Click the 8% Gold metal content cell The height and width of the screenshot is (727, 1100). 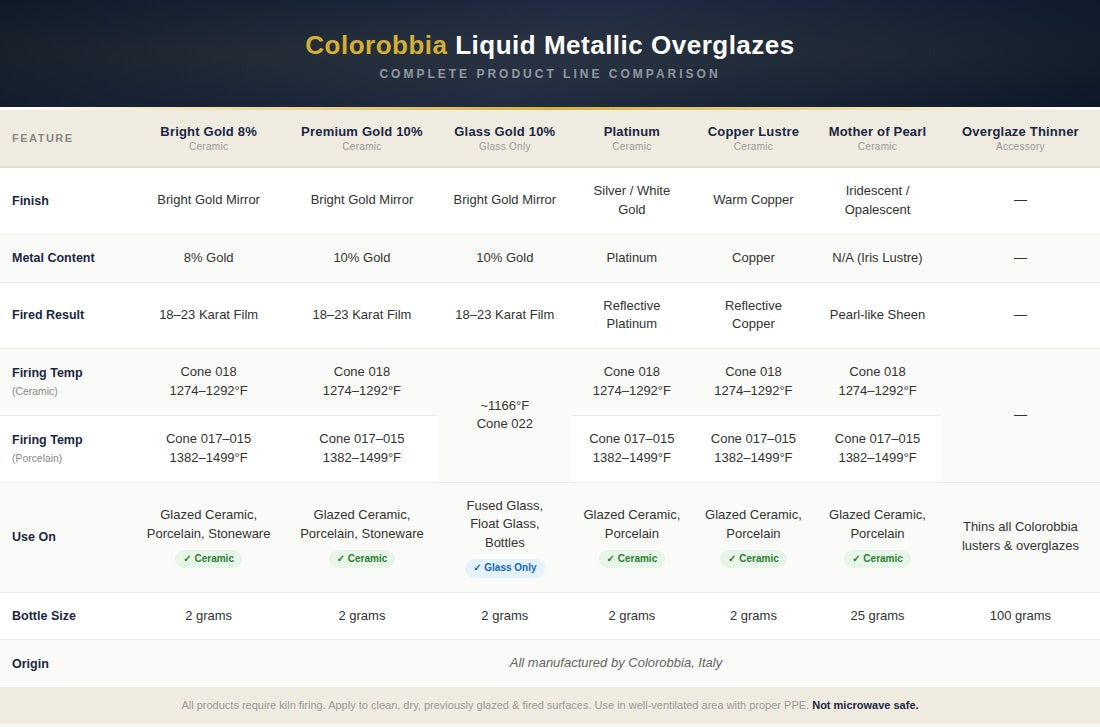tap(208, 258)
